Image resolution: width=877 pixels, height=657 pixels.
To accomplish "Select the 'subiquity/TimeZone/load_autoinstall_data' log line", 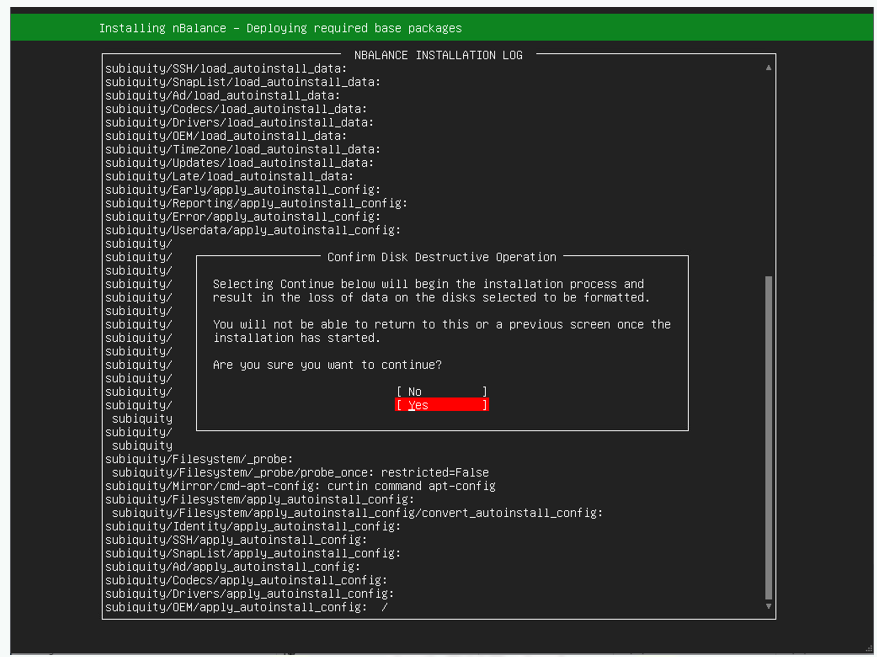I will point(239,149).
